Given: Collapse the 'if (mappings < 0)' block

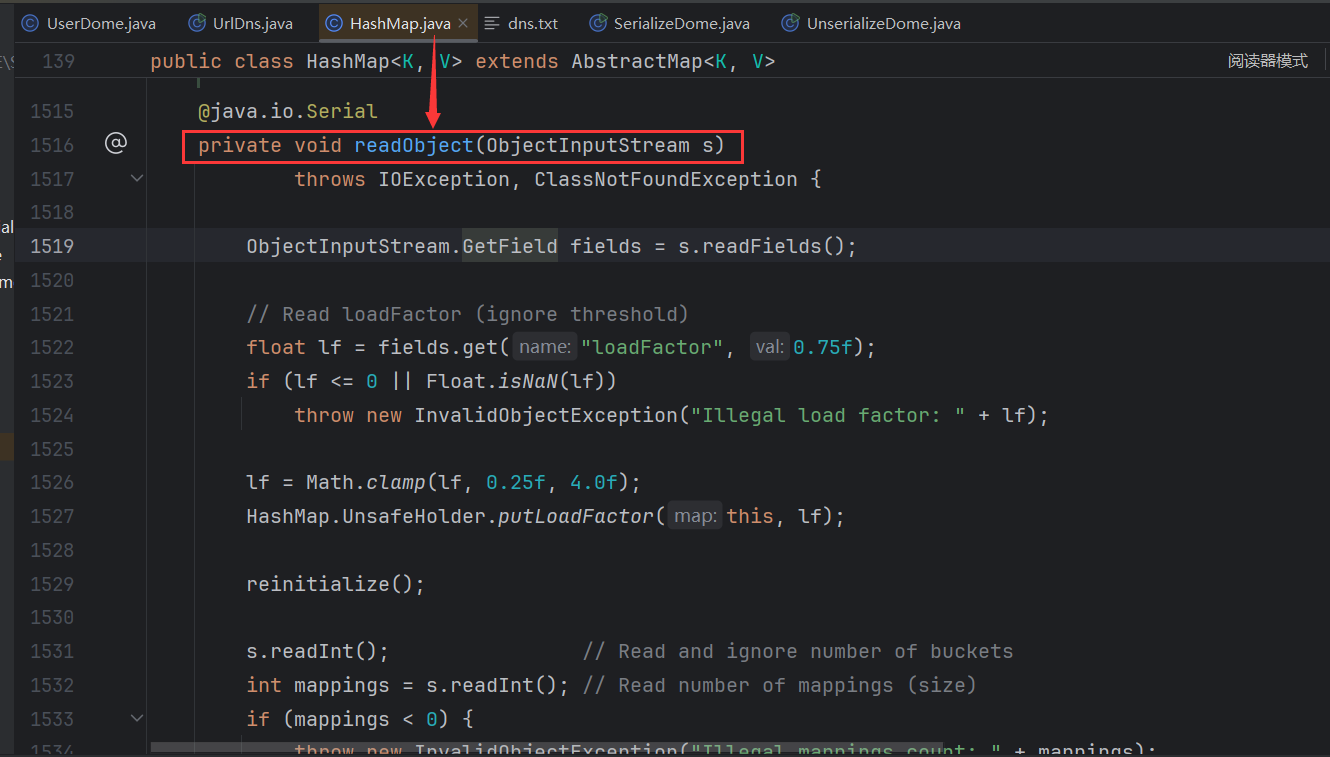Looking at the screenshot, I should click(137, 718).
